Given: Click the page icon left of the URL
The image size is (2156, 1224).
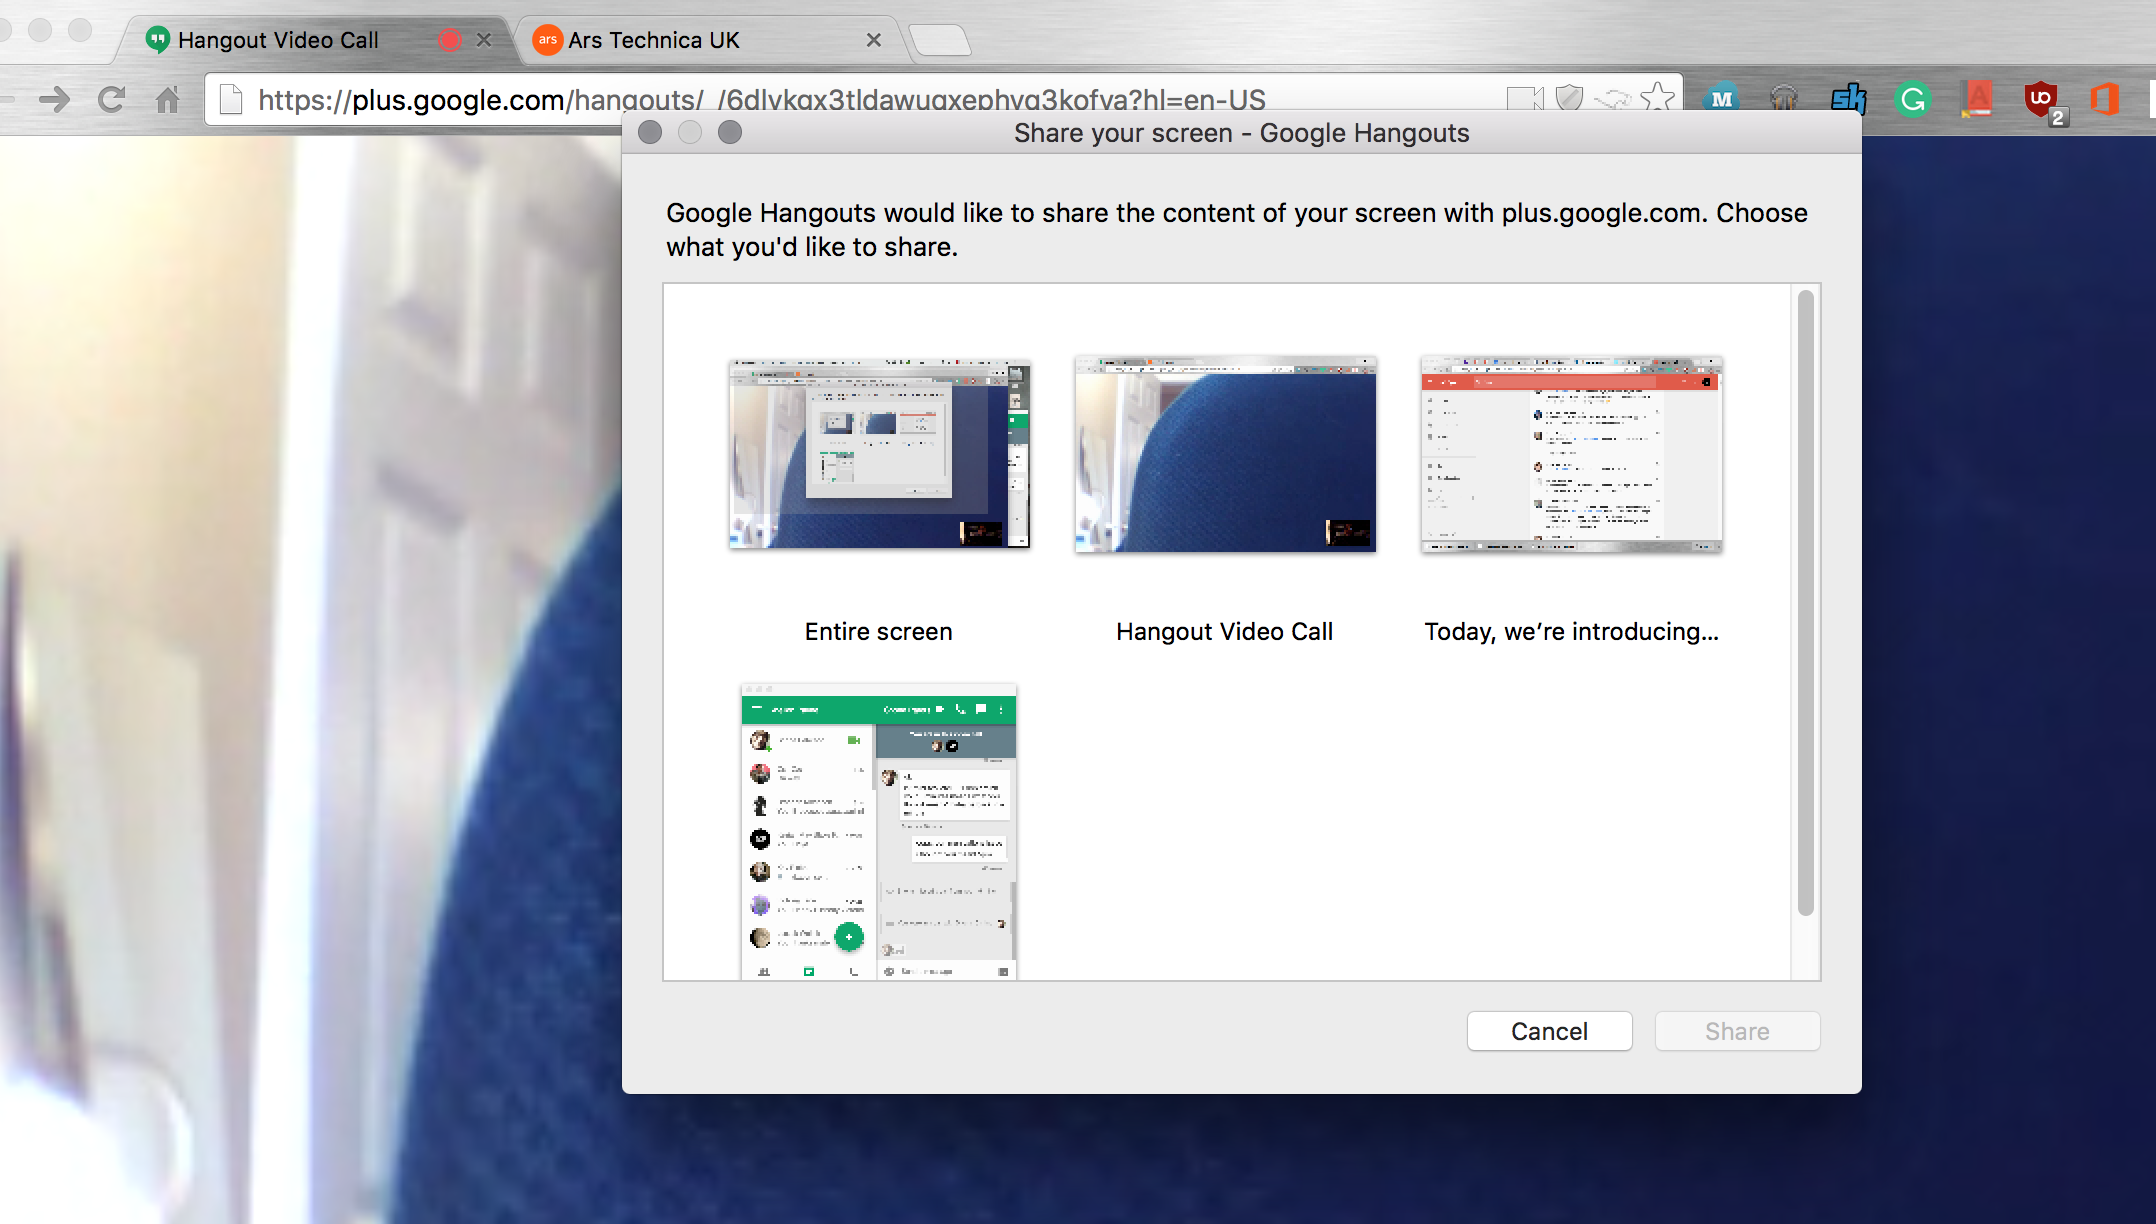Looking at the screenshot, I should [231, 99].
